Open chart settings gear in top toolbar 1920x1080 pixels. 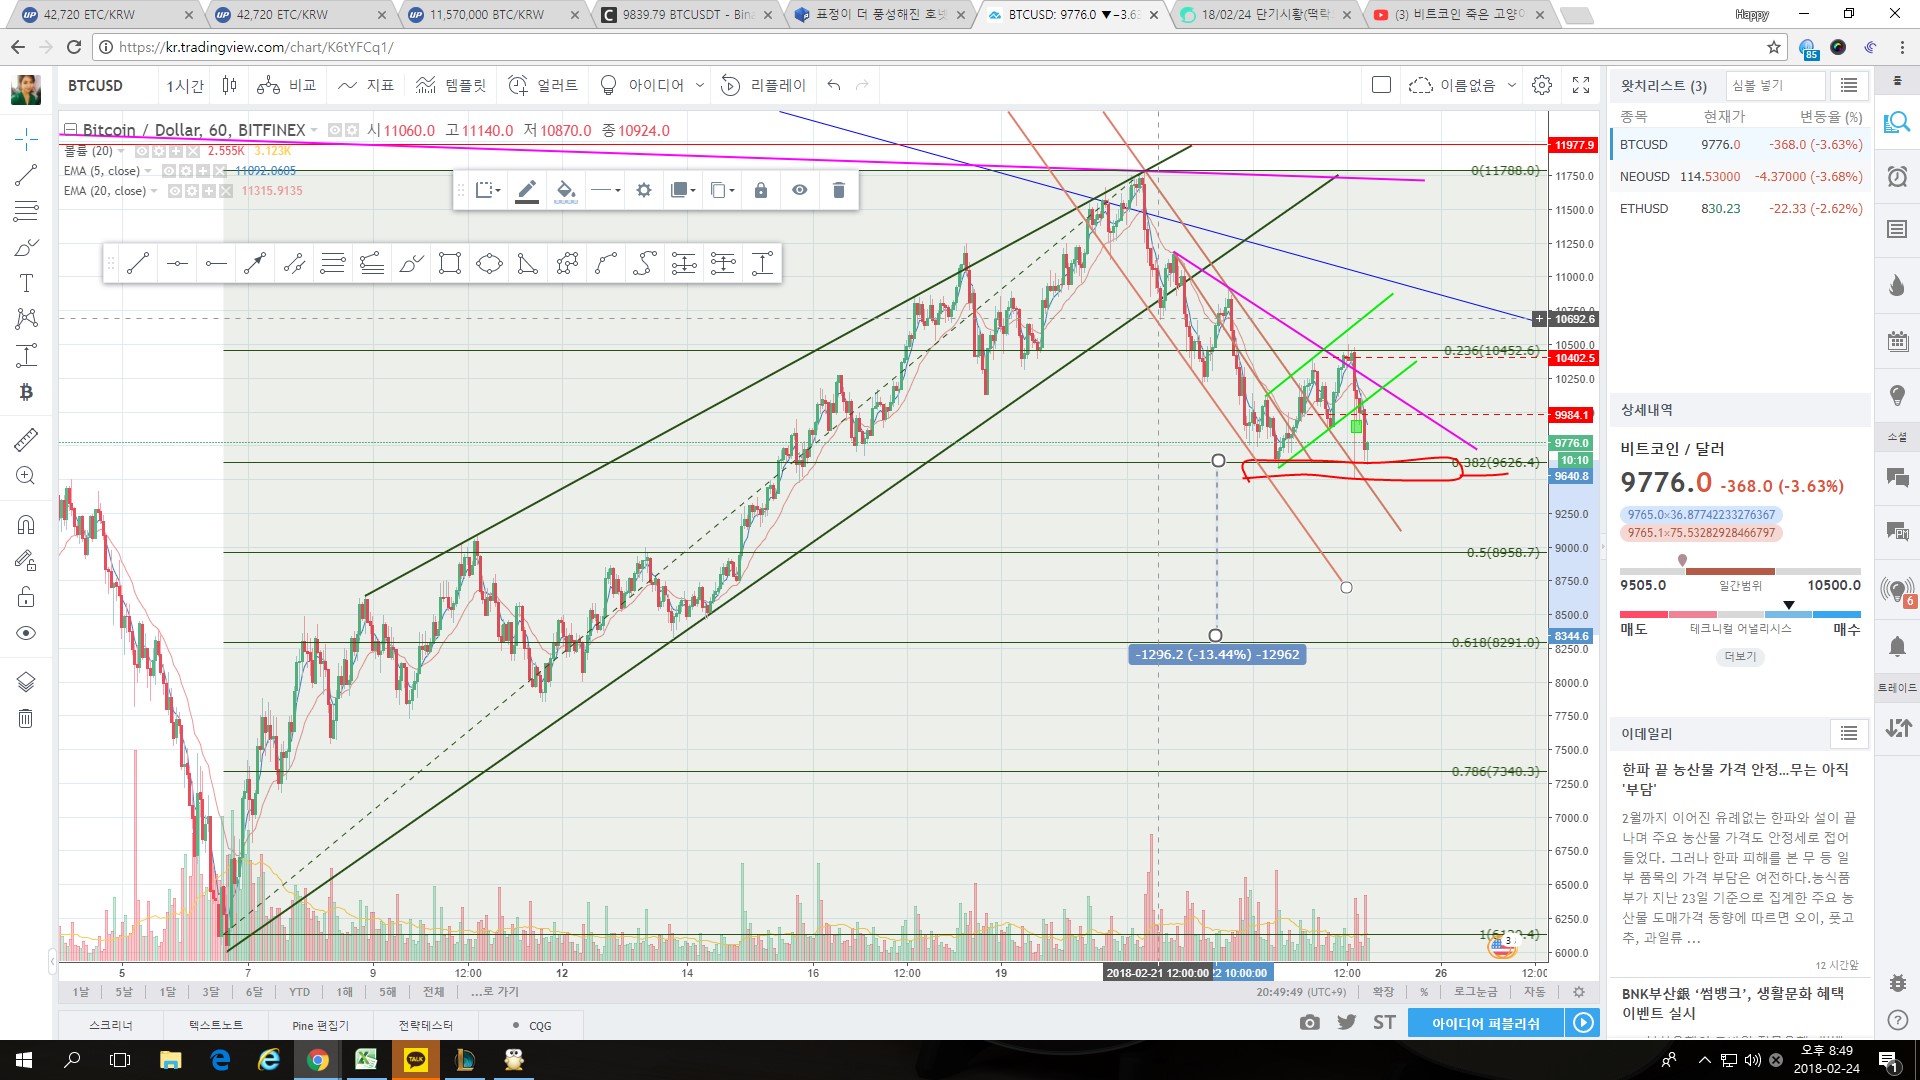[1542, 85]
